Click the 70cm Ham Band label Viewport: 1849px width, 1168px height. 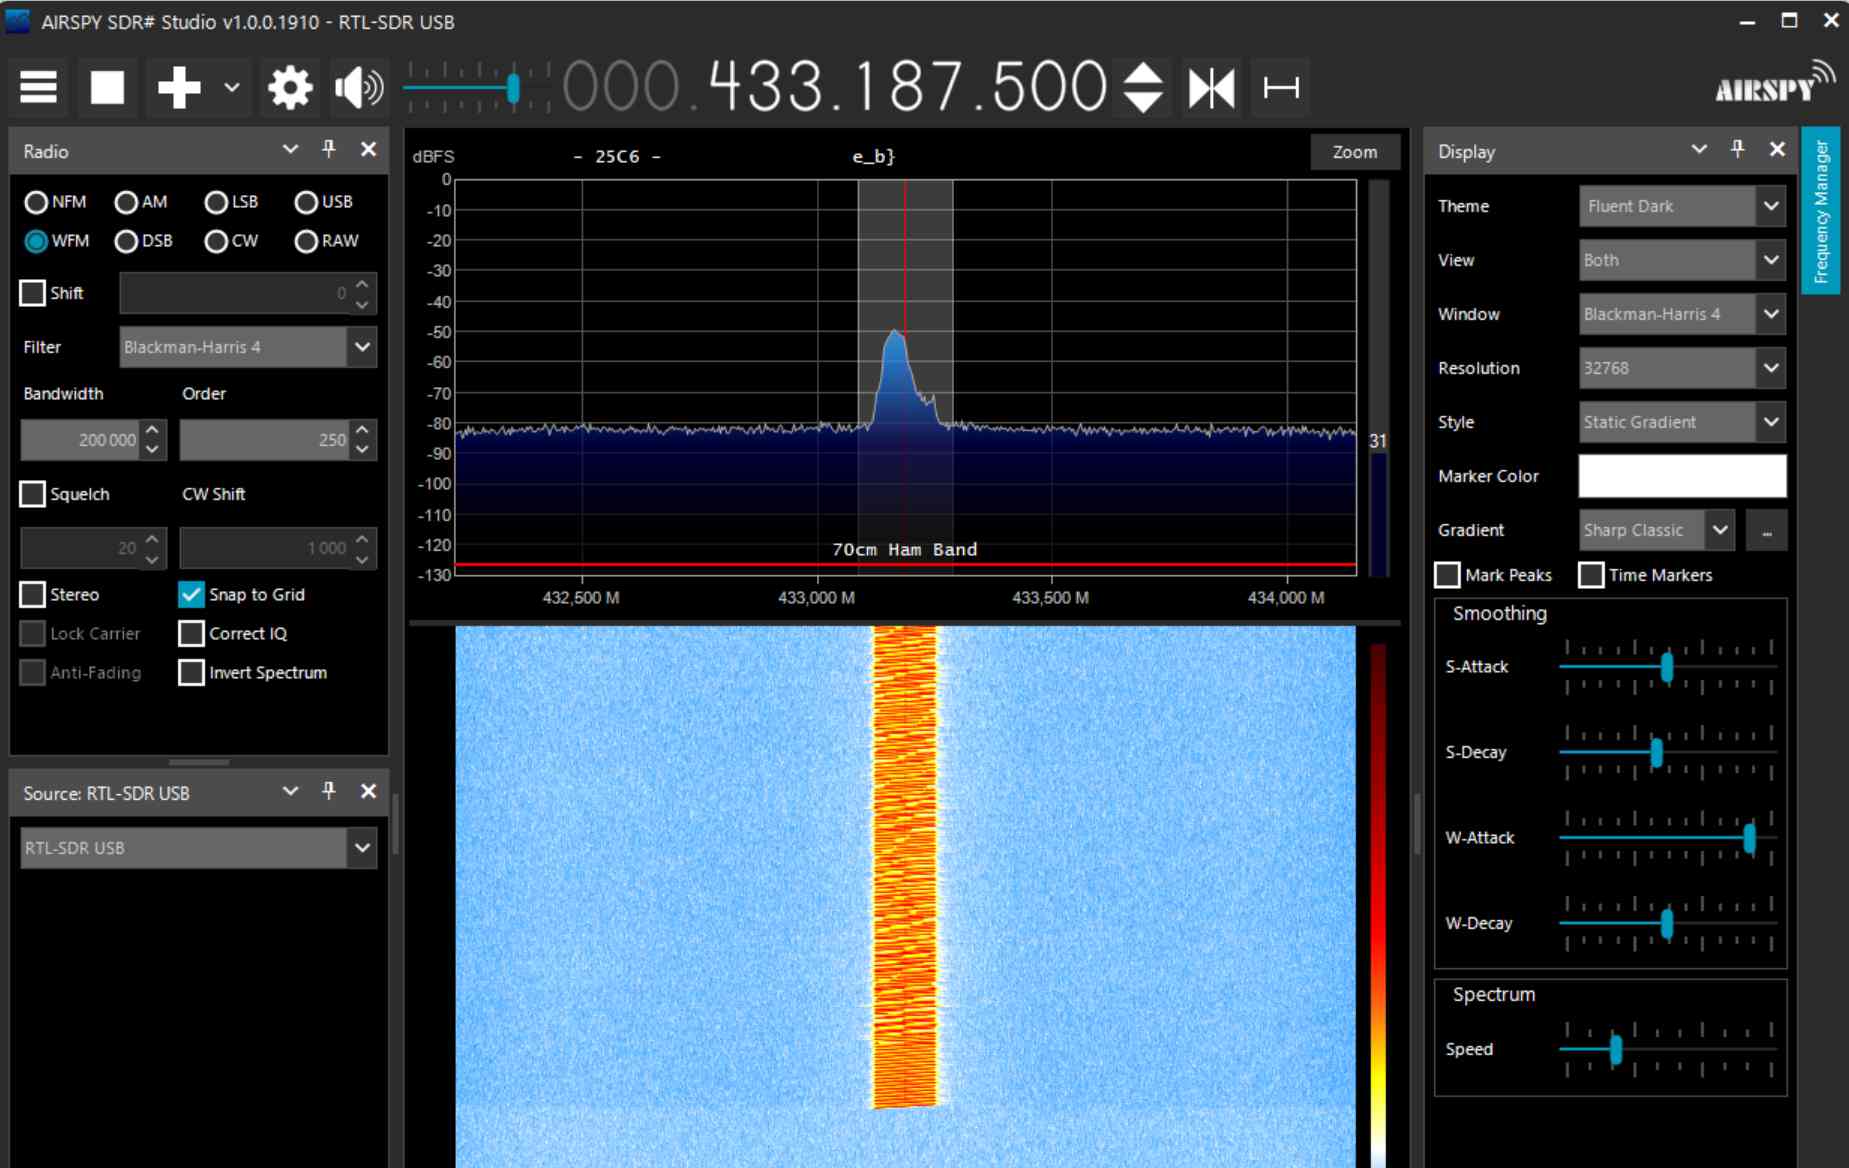[x=905, y=549]
